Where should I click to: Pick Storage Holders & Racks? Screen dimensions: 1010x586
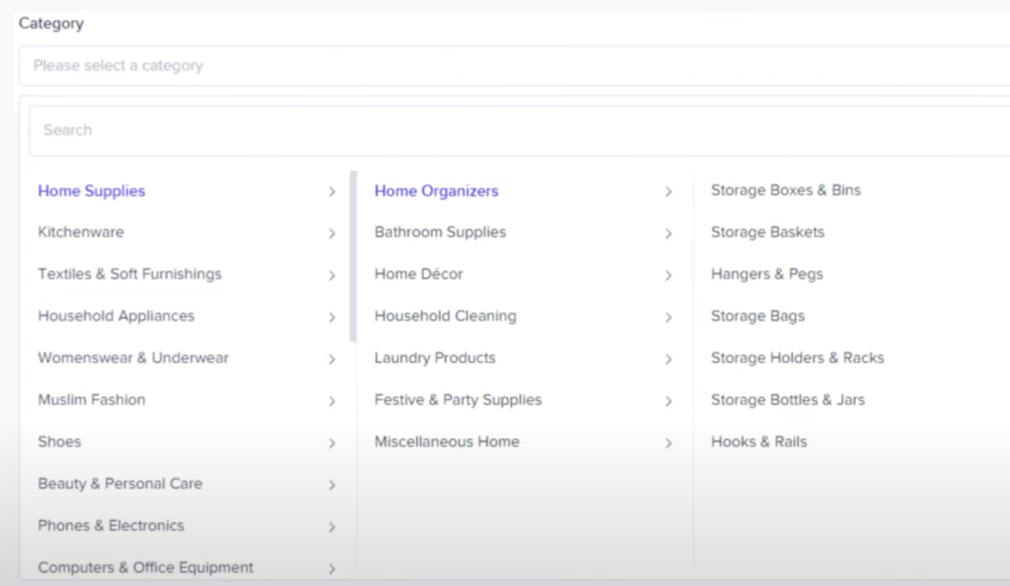point(797,358)
